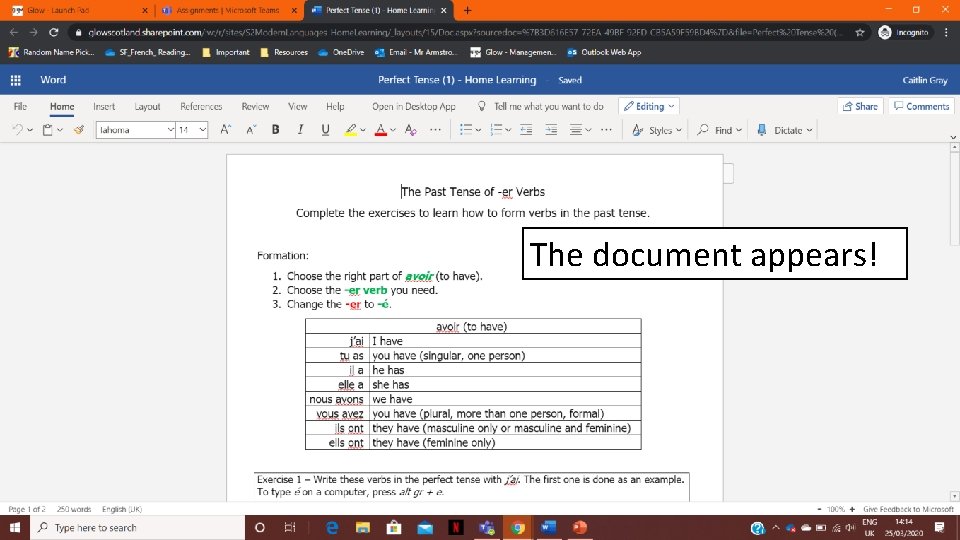
Task: Click the paragraph alignment icon
Action: click(x=576, y=130)
